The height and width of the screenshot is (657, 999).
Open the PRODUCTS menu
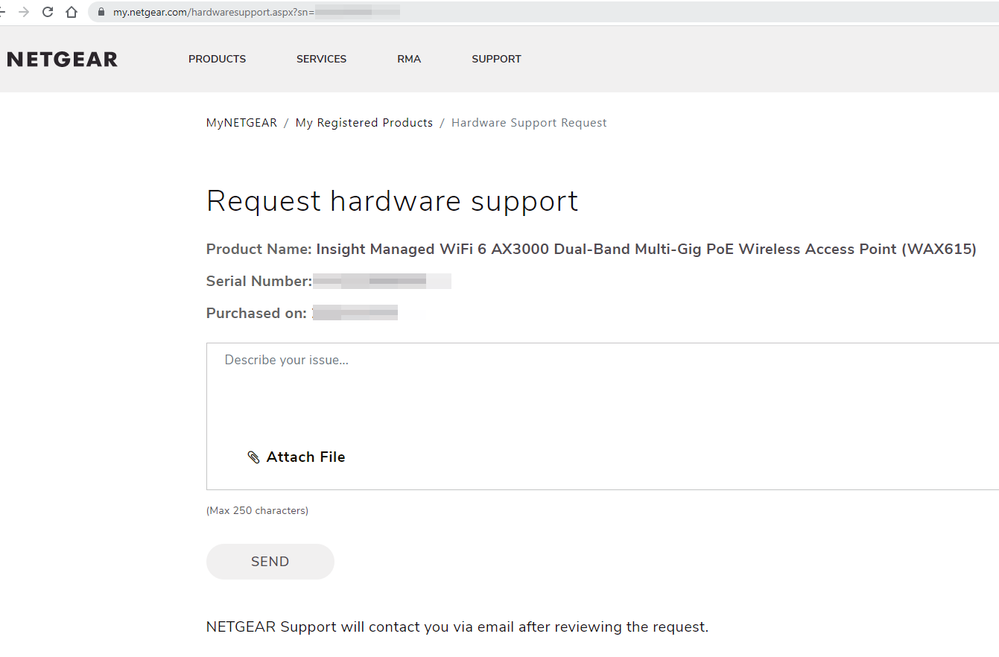tap(217, 59)
